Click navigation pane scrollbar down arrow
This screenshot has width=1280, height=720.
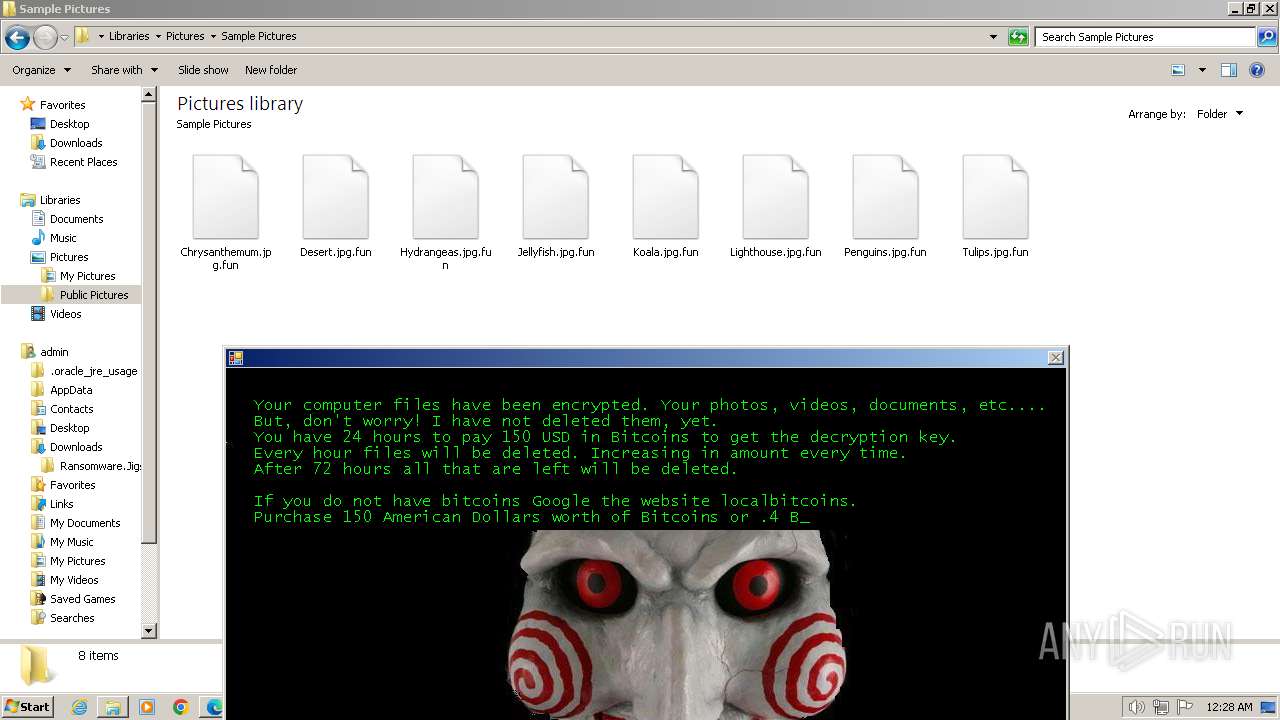[149, 631]
